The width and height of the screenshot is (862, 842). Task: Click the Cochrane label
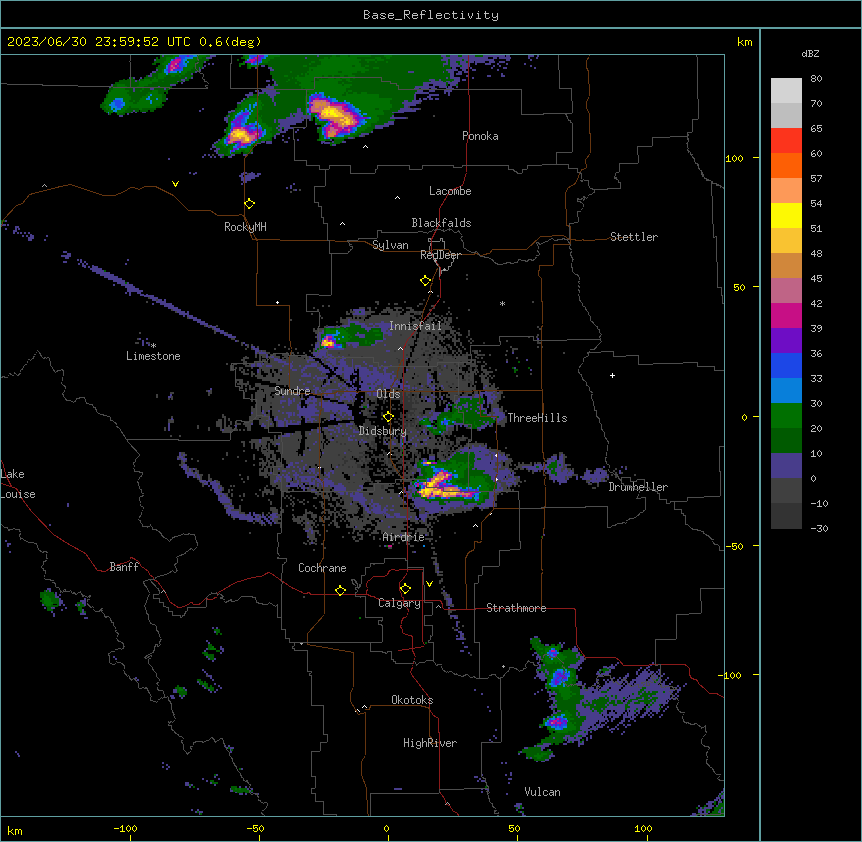click(322, 568)
